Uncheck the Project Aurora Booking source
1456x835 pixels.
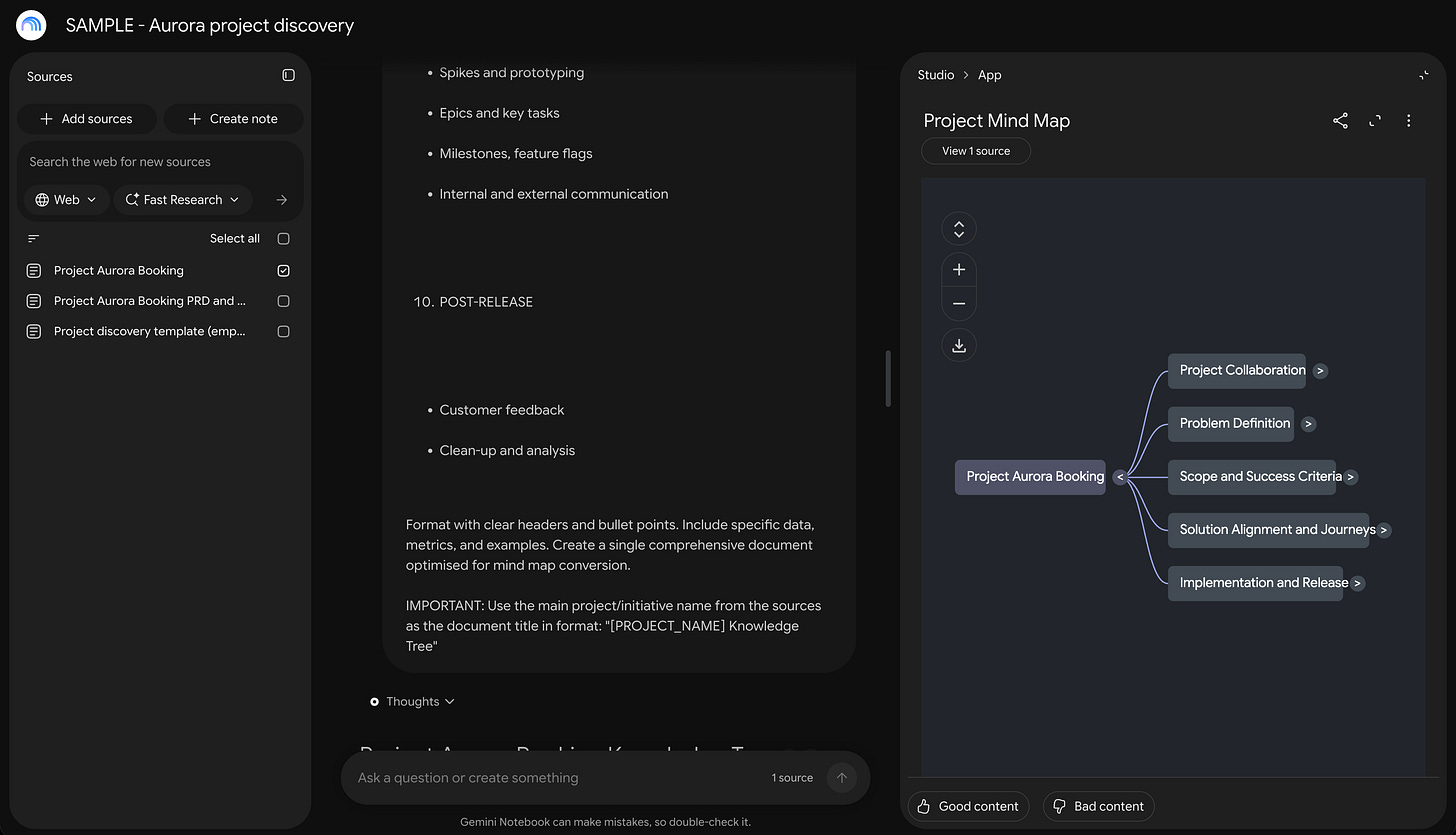point(284,271)
